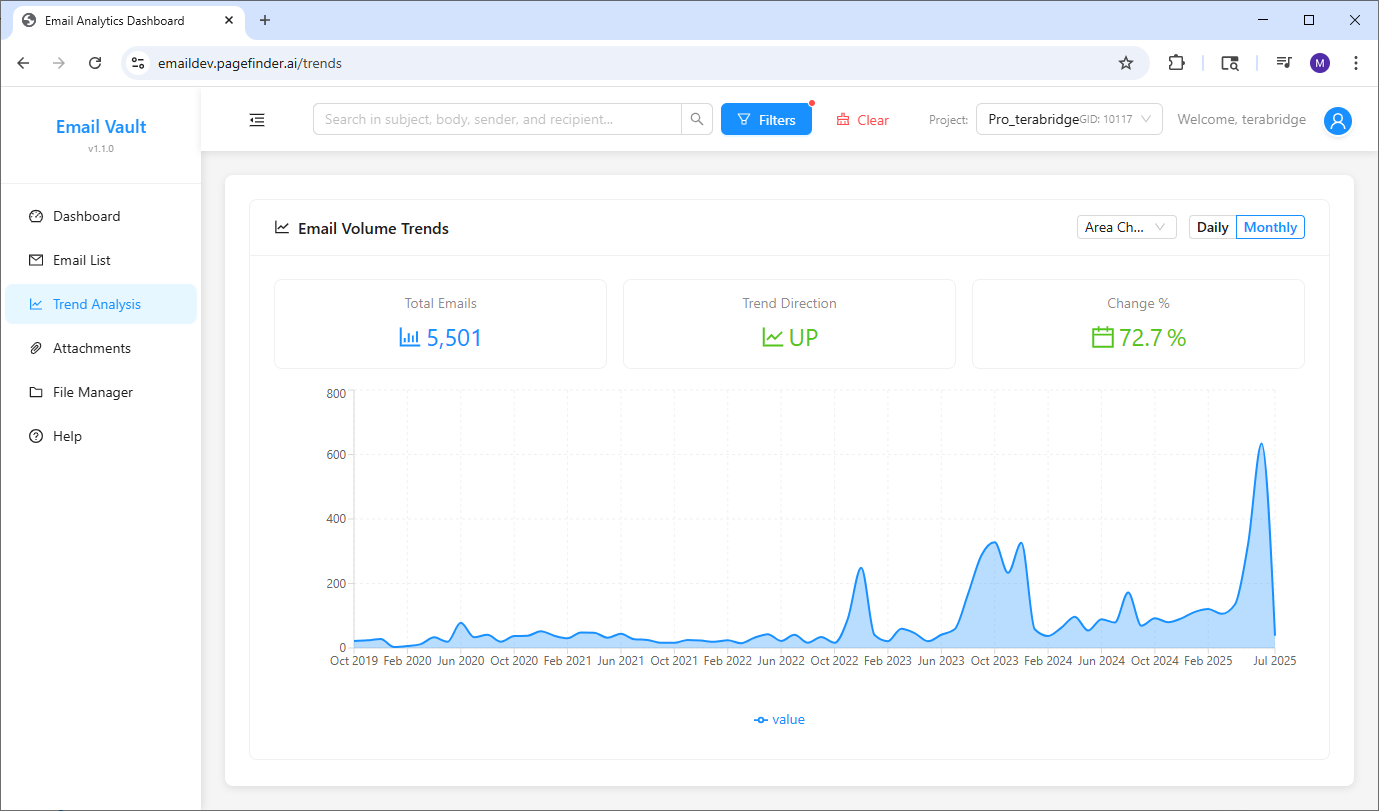Collapse the sidebar with the menu-fold icon

pos(257,120)
